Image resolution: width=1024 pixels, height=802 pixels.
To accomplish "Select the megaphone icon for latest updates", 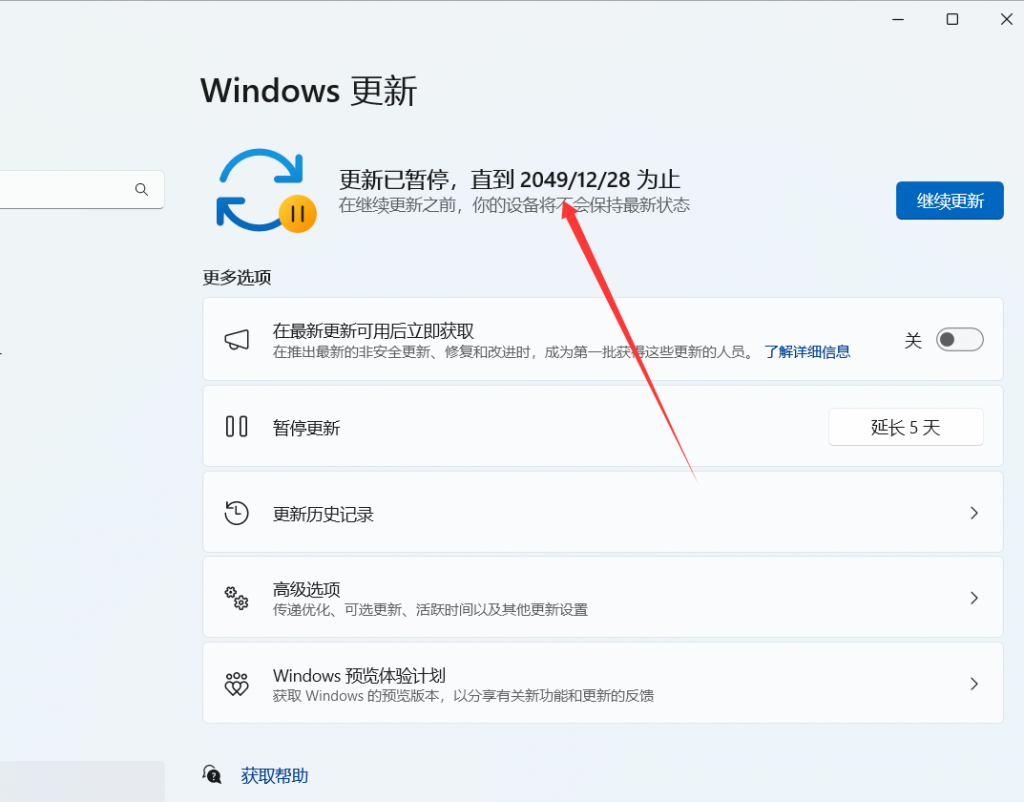I will (236, 339).
